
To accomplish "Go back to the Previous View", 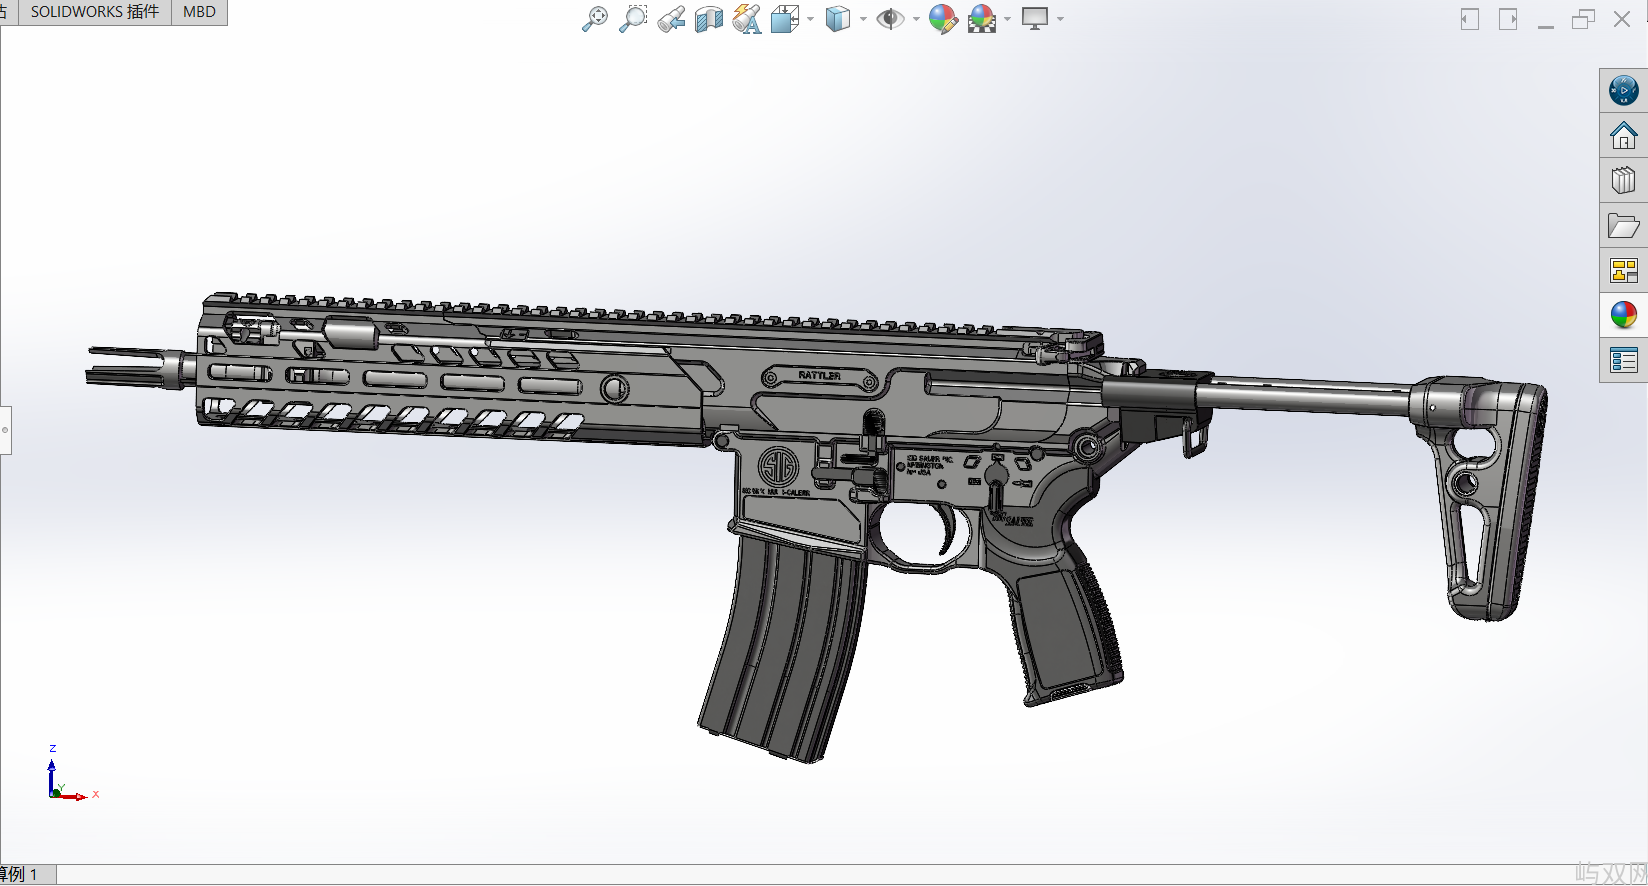I will (x=671, y=18).
